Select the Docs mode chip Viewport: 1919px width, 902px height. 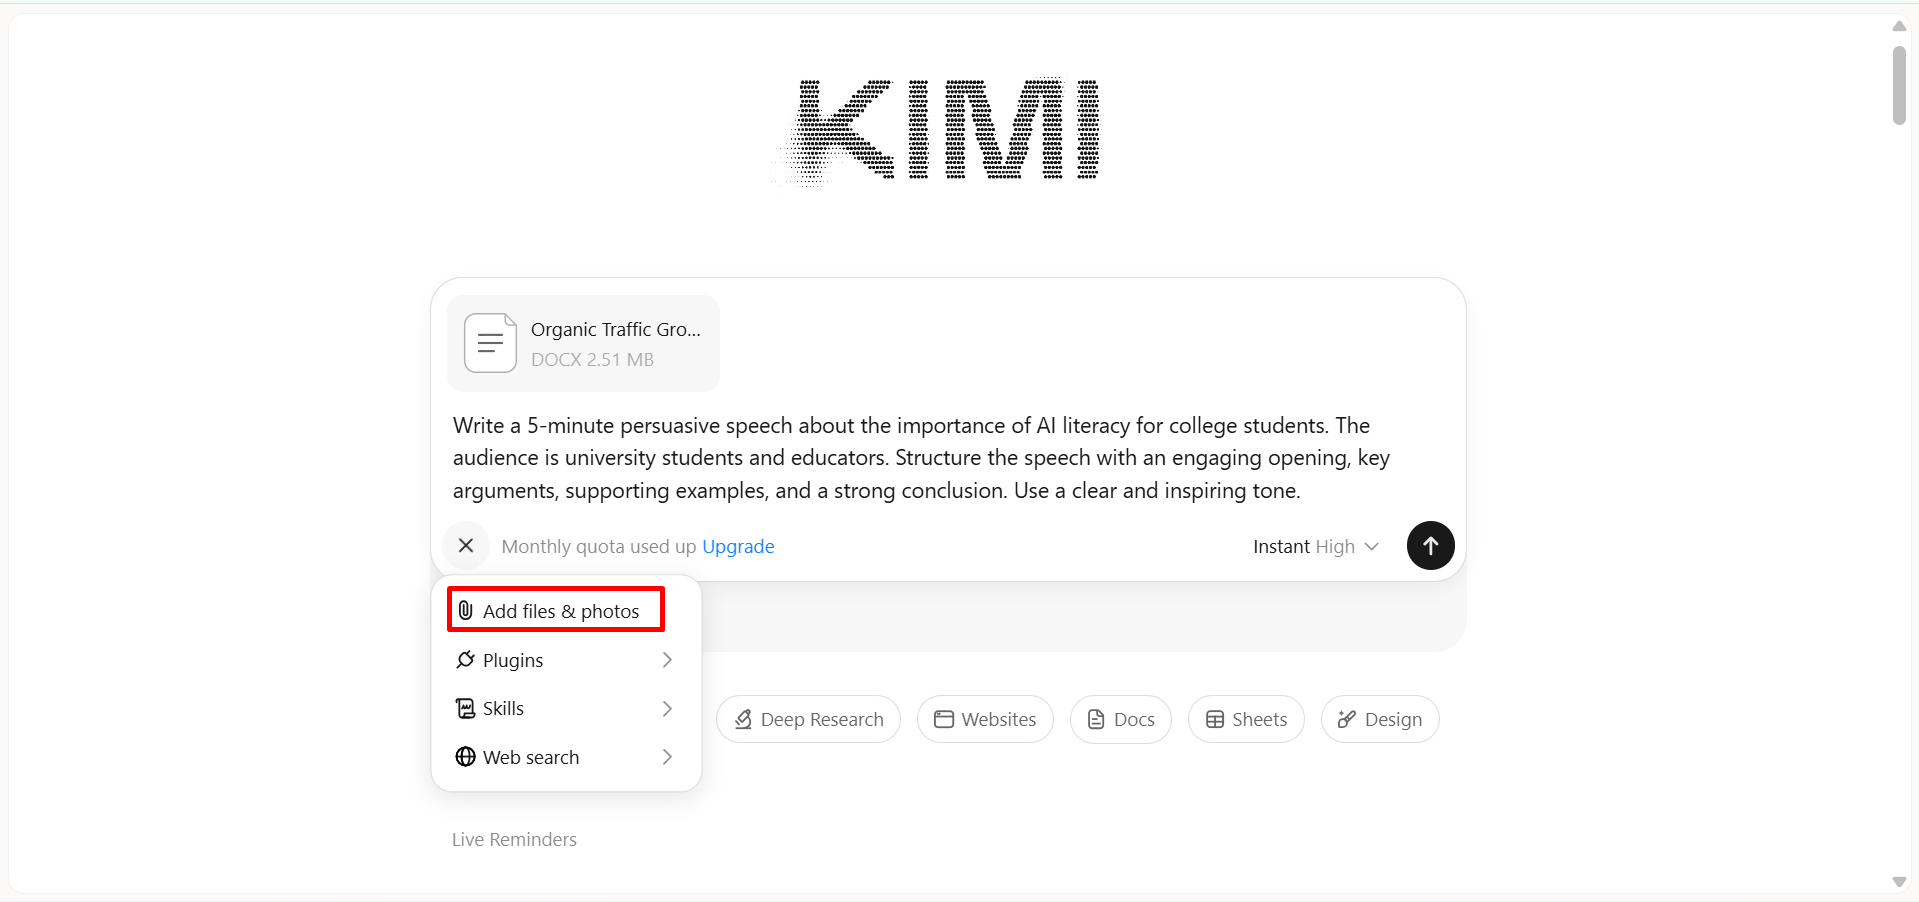click(1120, 719)
